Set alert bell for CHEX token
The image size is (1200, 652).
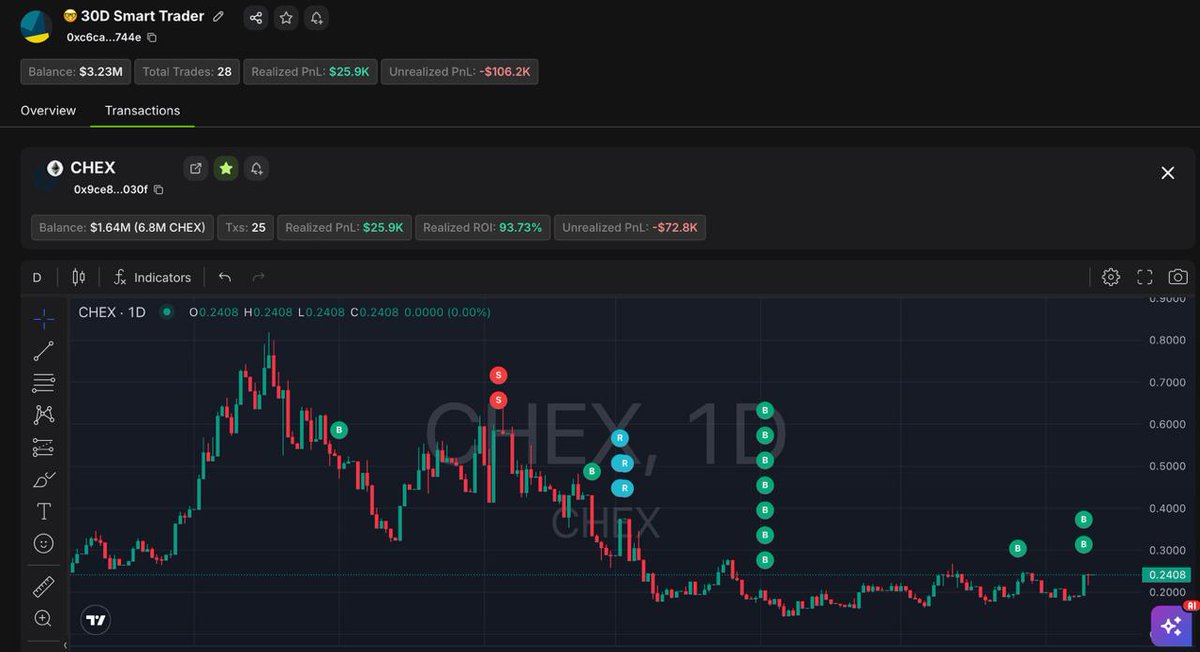(x=256, y=168)
